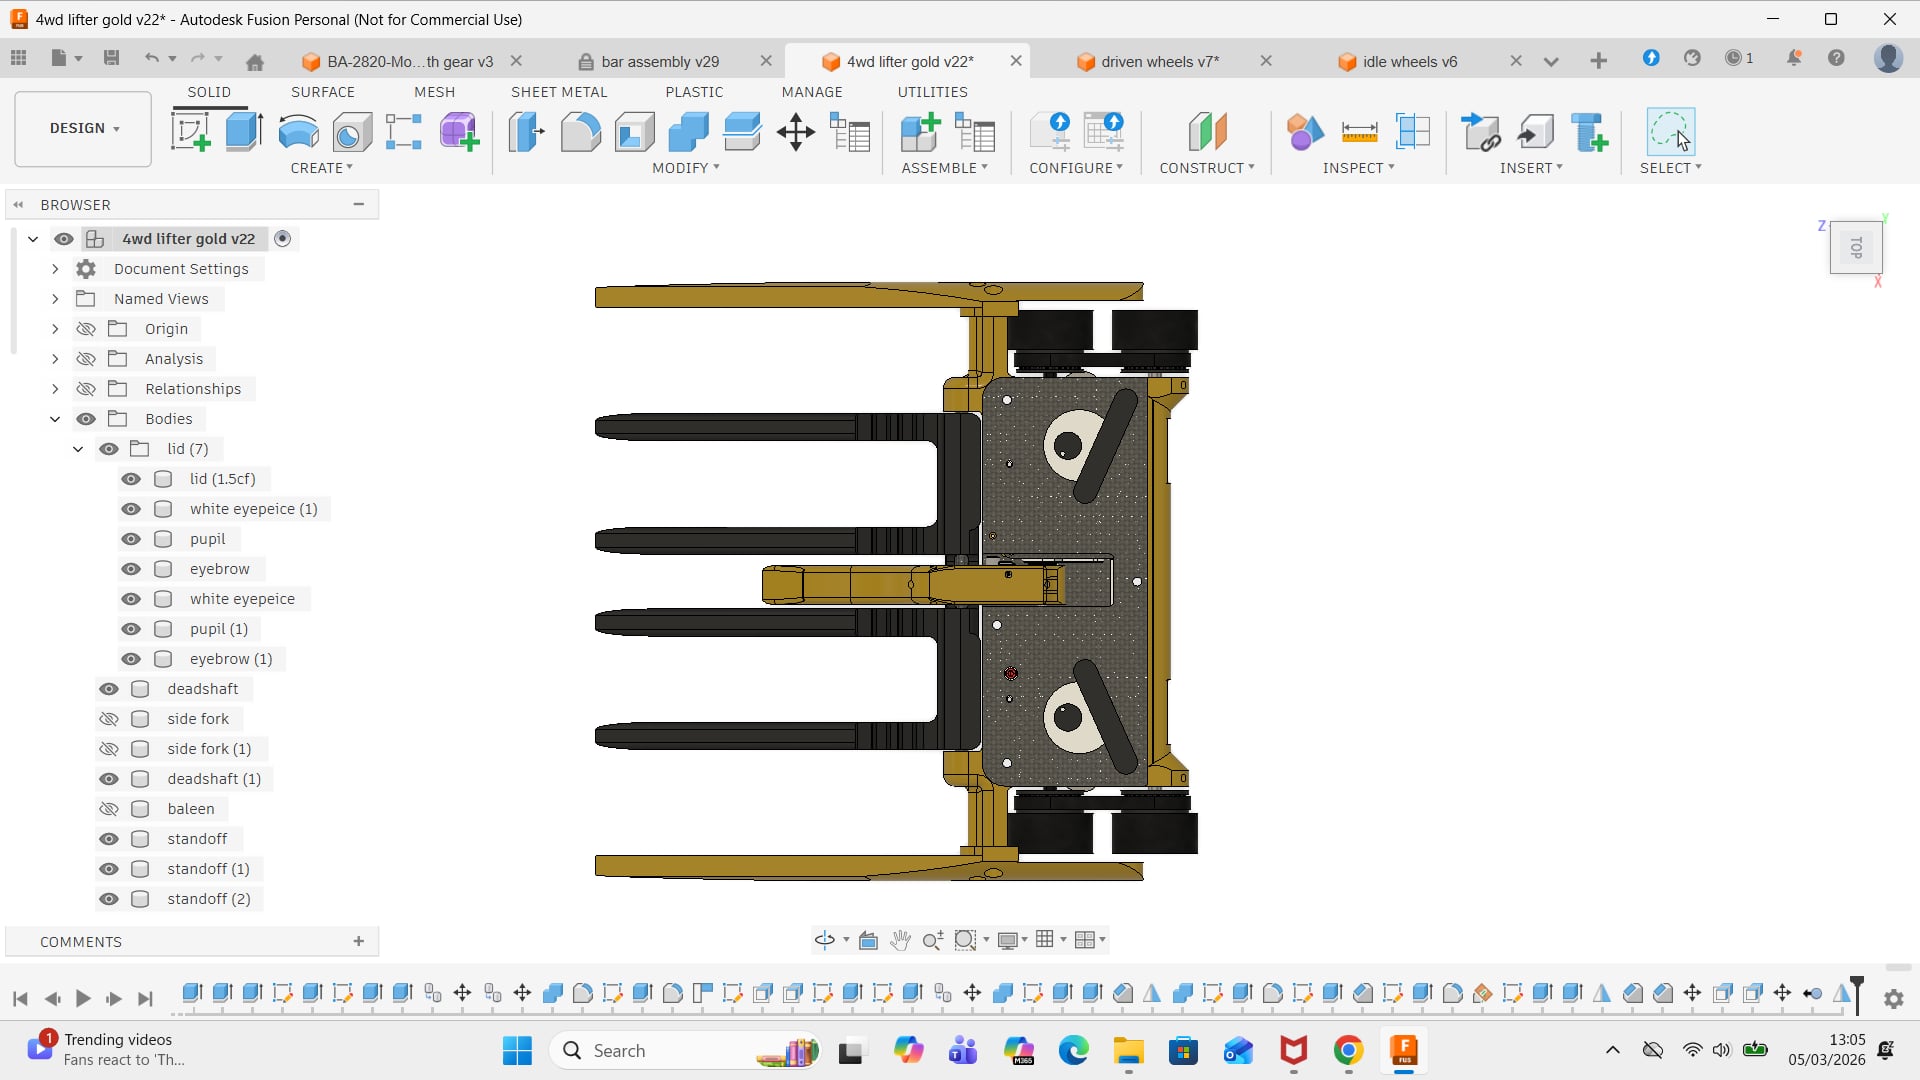
Task: Click the Create Sketch tool icon
Action: pyautogui.click(x=190, y=132)
